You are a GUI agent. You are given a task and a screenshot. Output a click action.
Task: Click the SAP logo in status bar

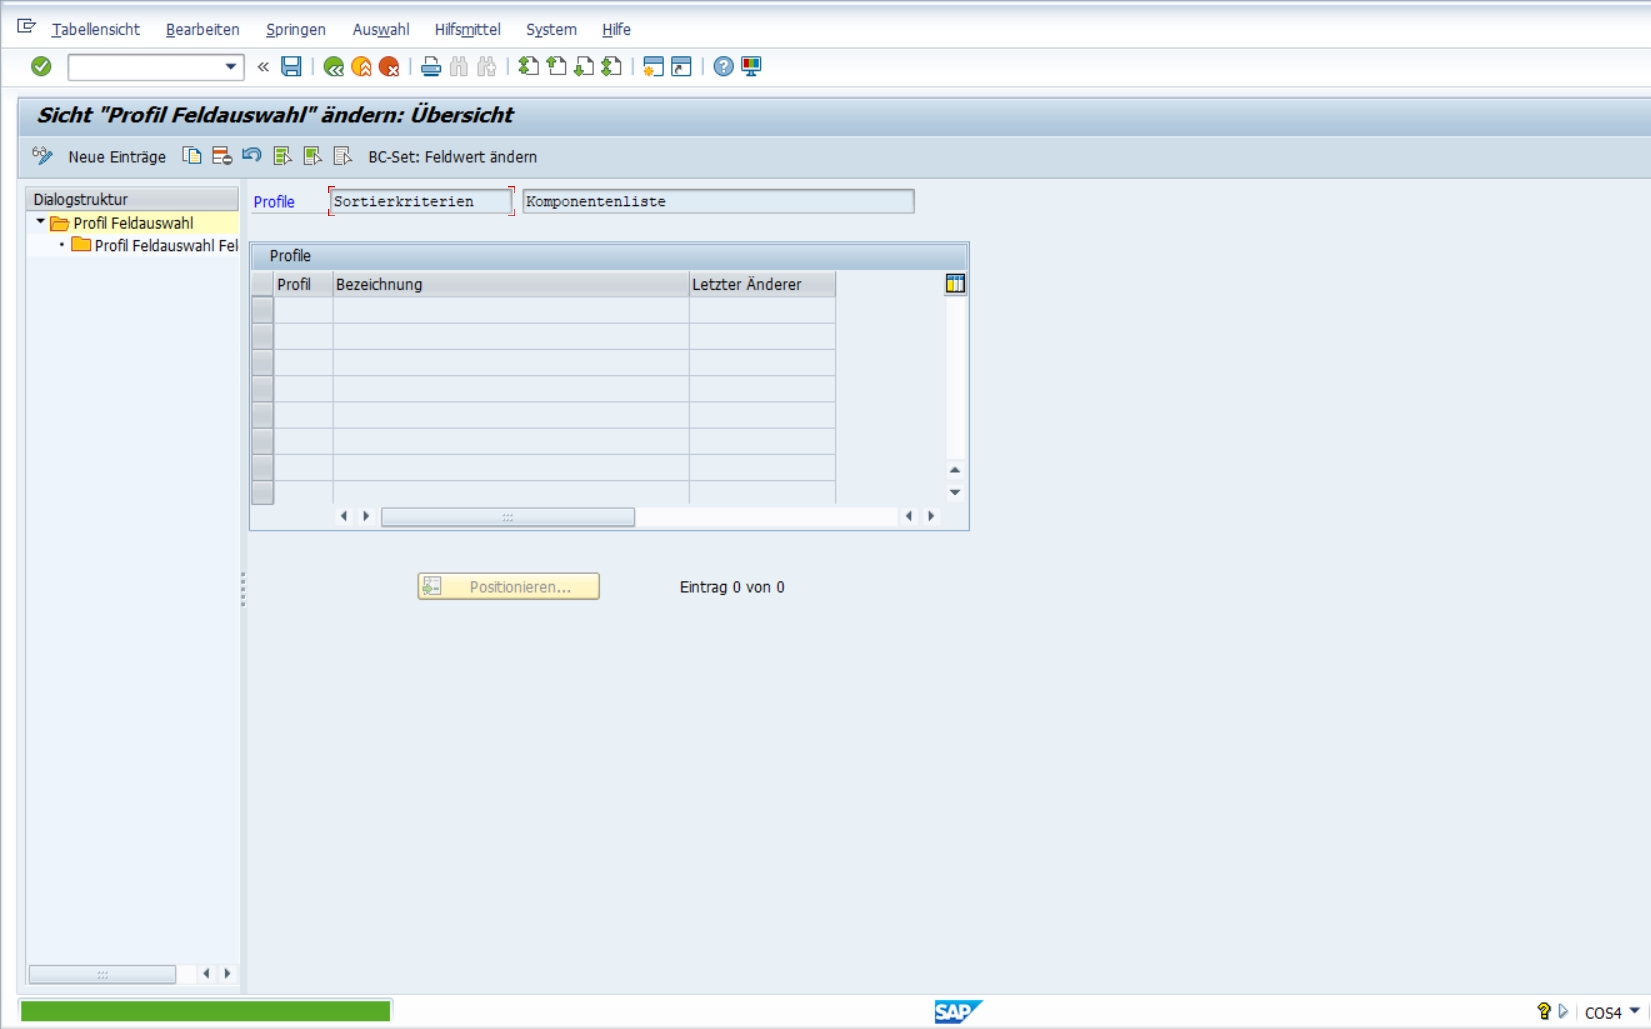958,1012
